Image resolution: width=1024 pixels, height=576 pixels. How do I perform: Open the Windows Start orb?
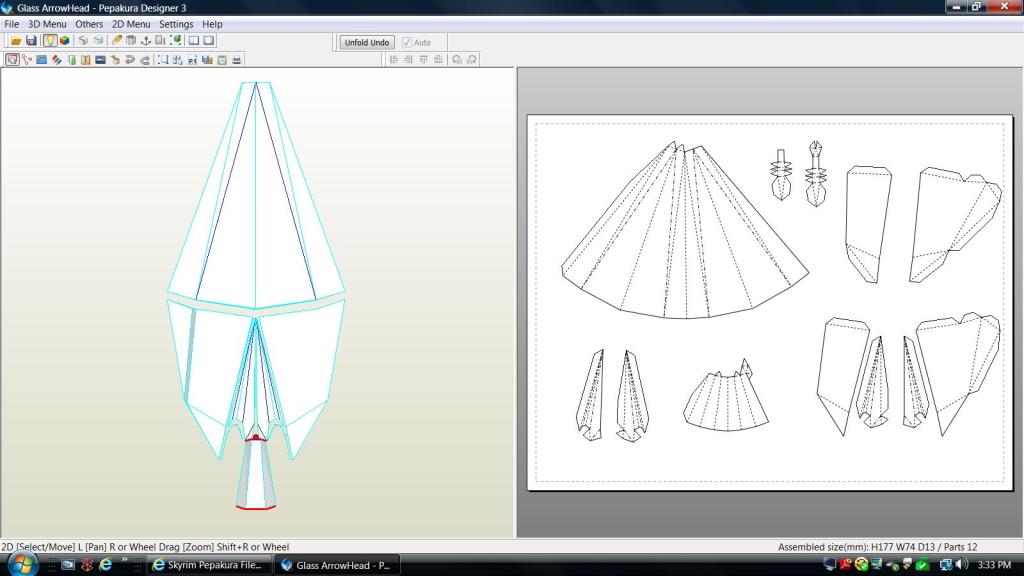tap(22, 564)
